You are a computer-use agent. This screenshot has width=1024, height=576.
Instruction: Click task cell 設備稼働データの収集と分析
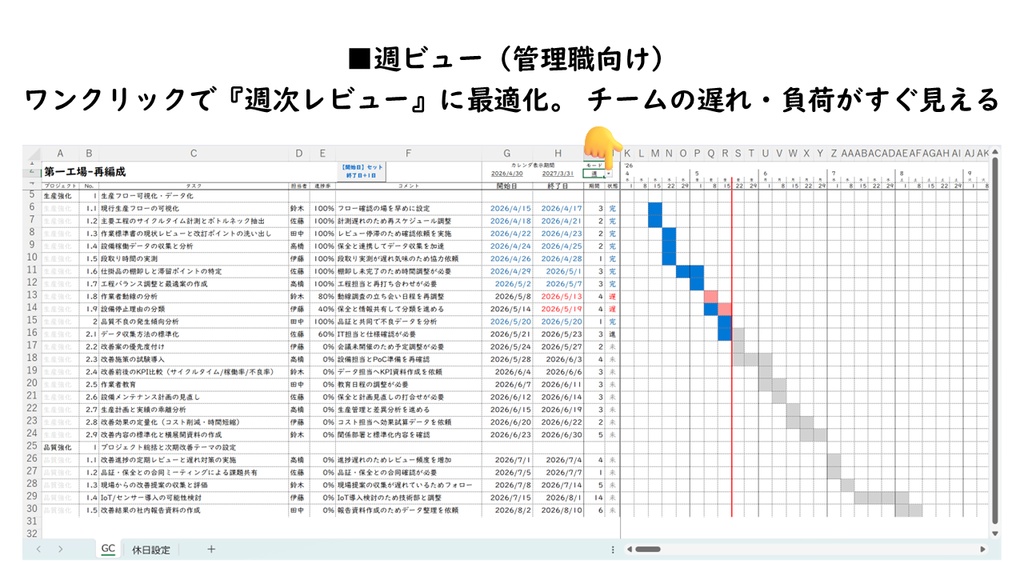tap(193, 246)
